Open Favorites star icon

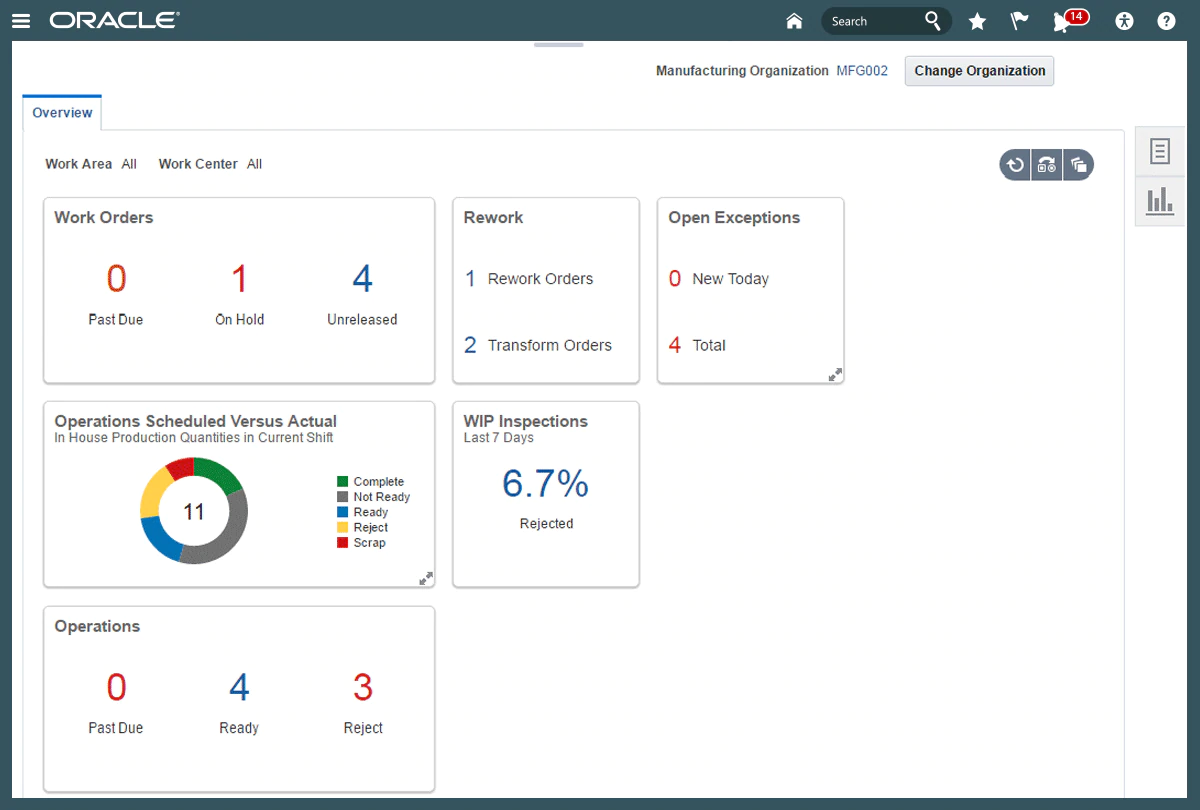click(977, 21)
